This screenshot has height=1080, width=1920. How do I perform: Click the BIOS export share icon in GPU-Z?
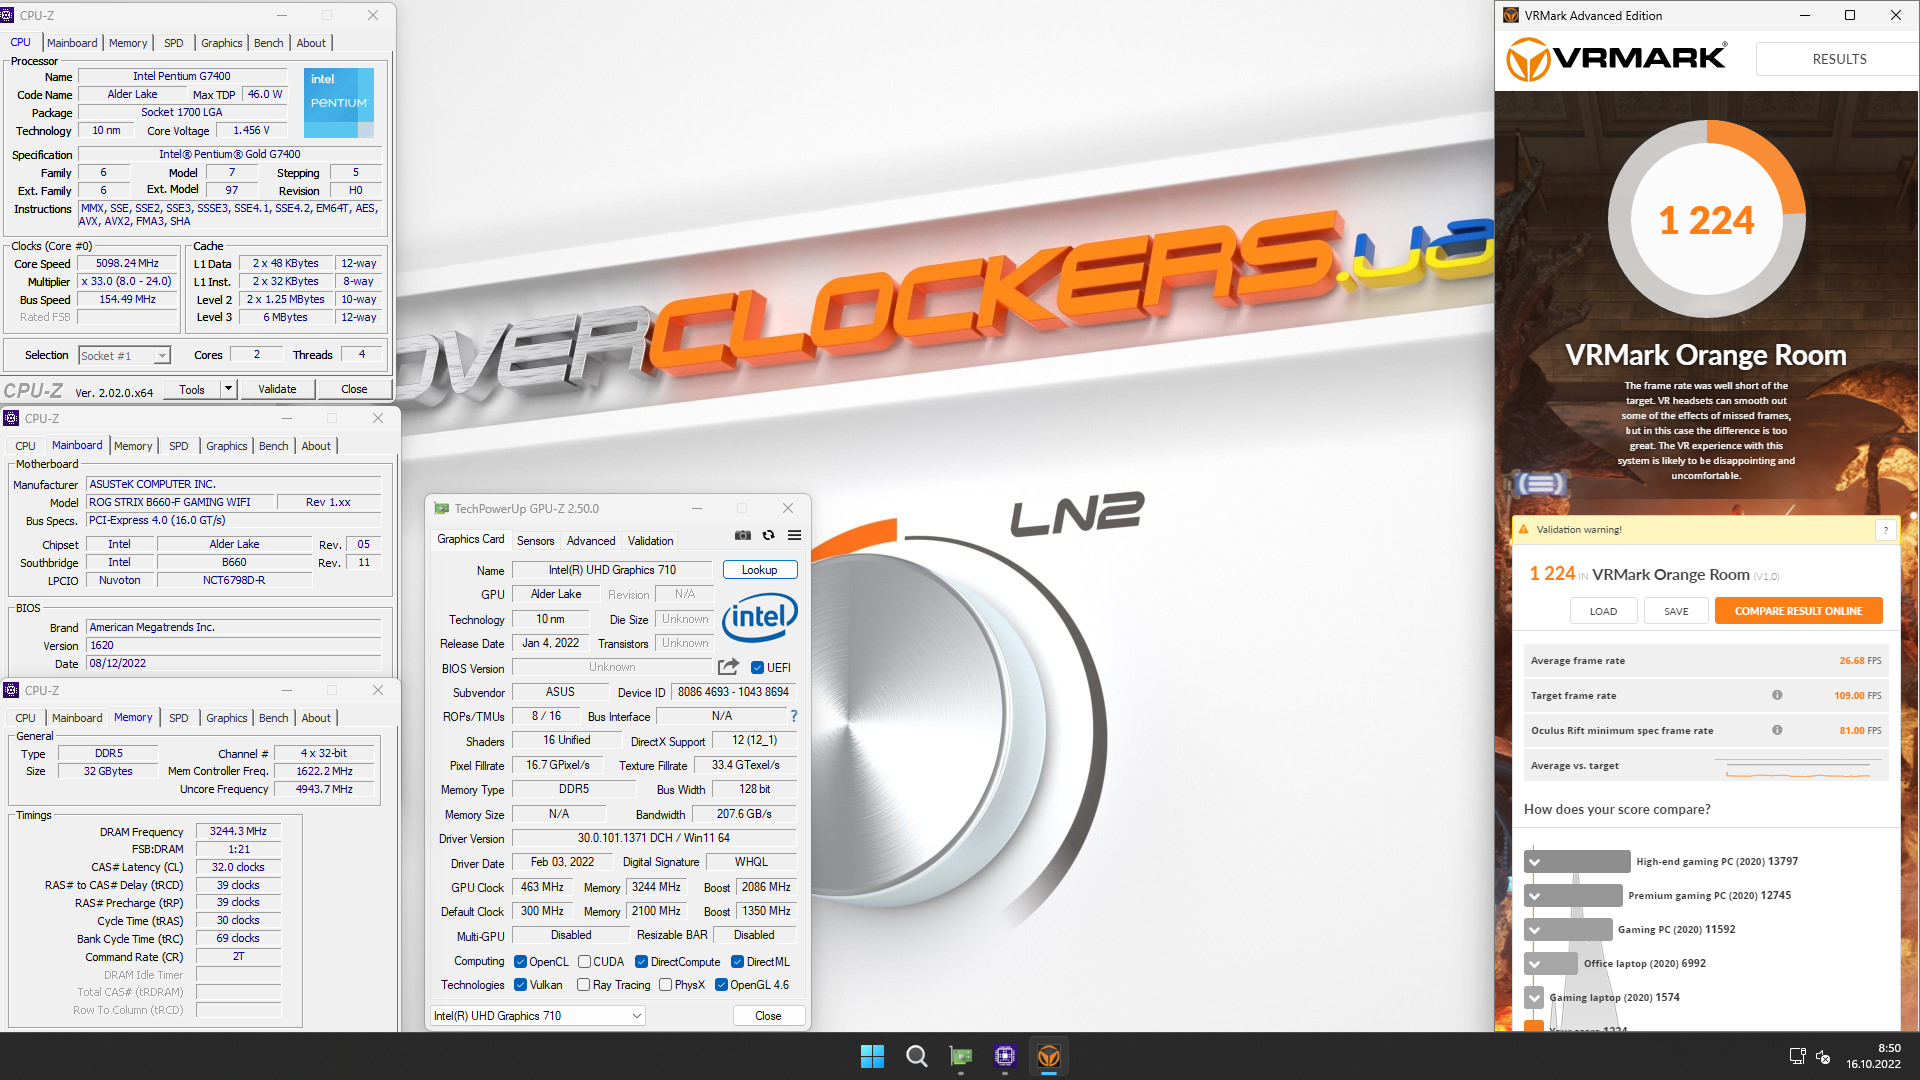point(728,667)
